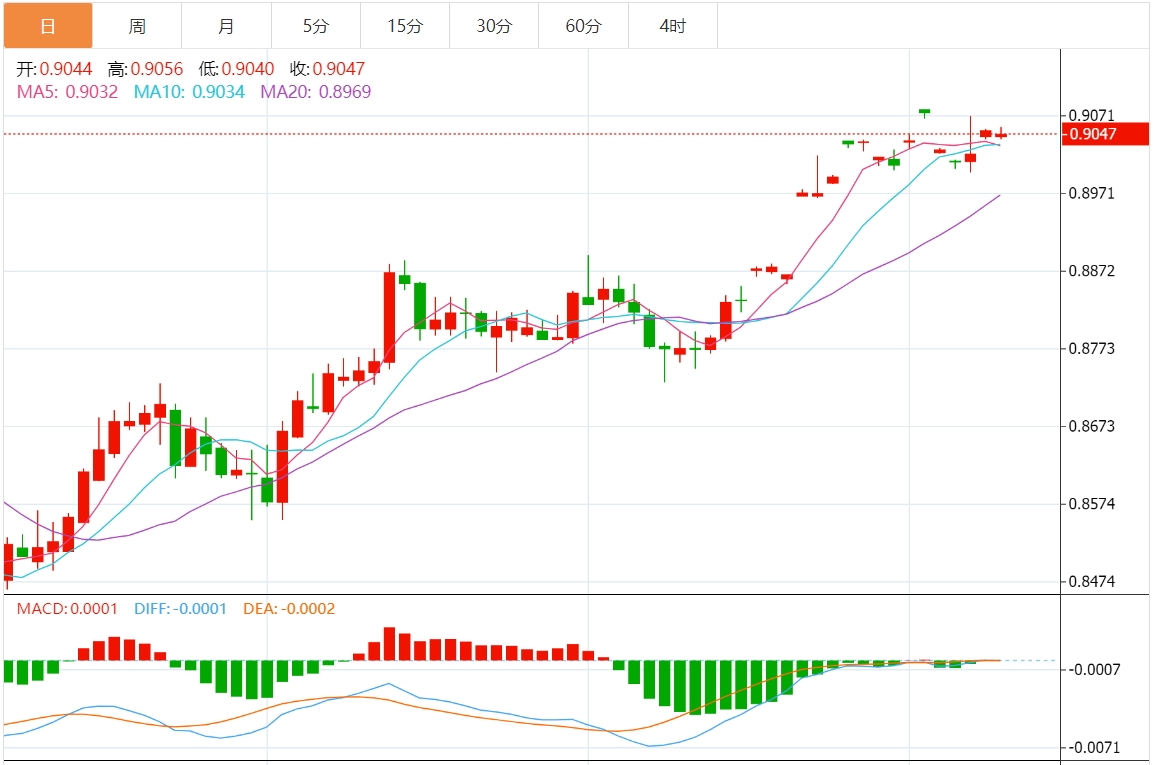Screen dimensions: 1173x765
Task: Open the 15分 timeframe tab
Action: point(405,26)
